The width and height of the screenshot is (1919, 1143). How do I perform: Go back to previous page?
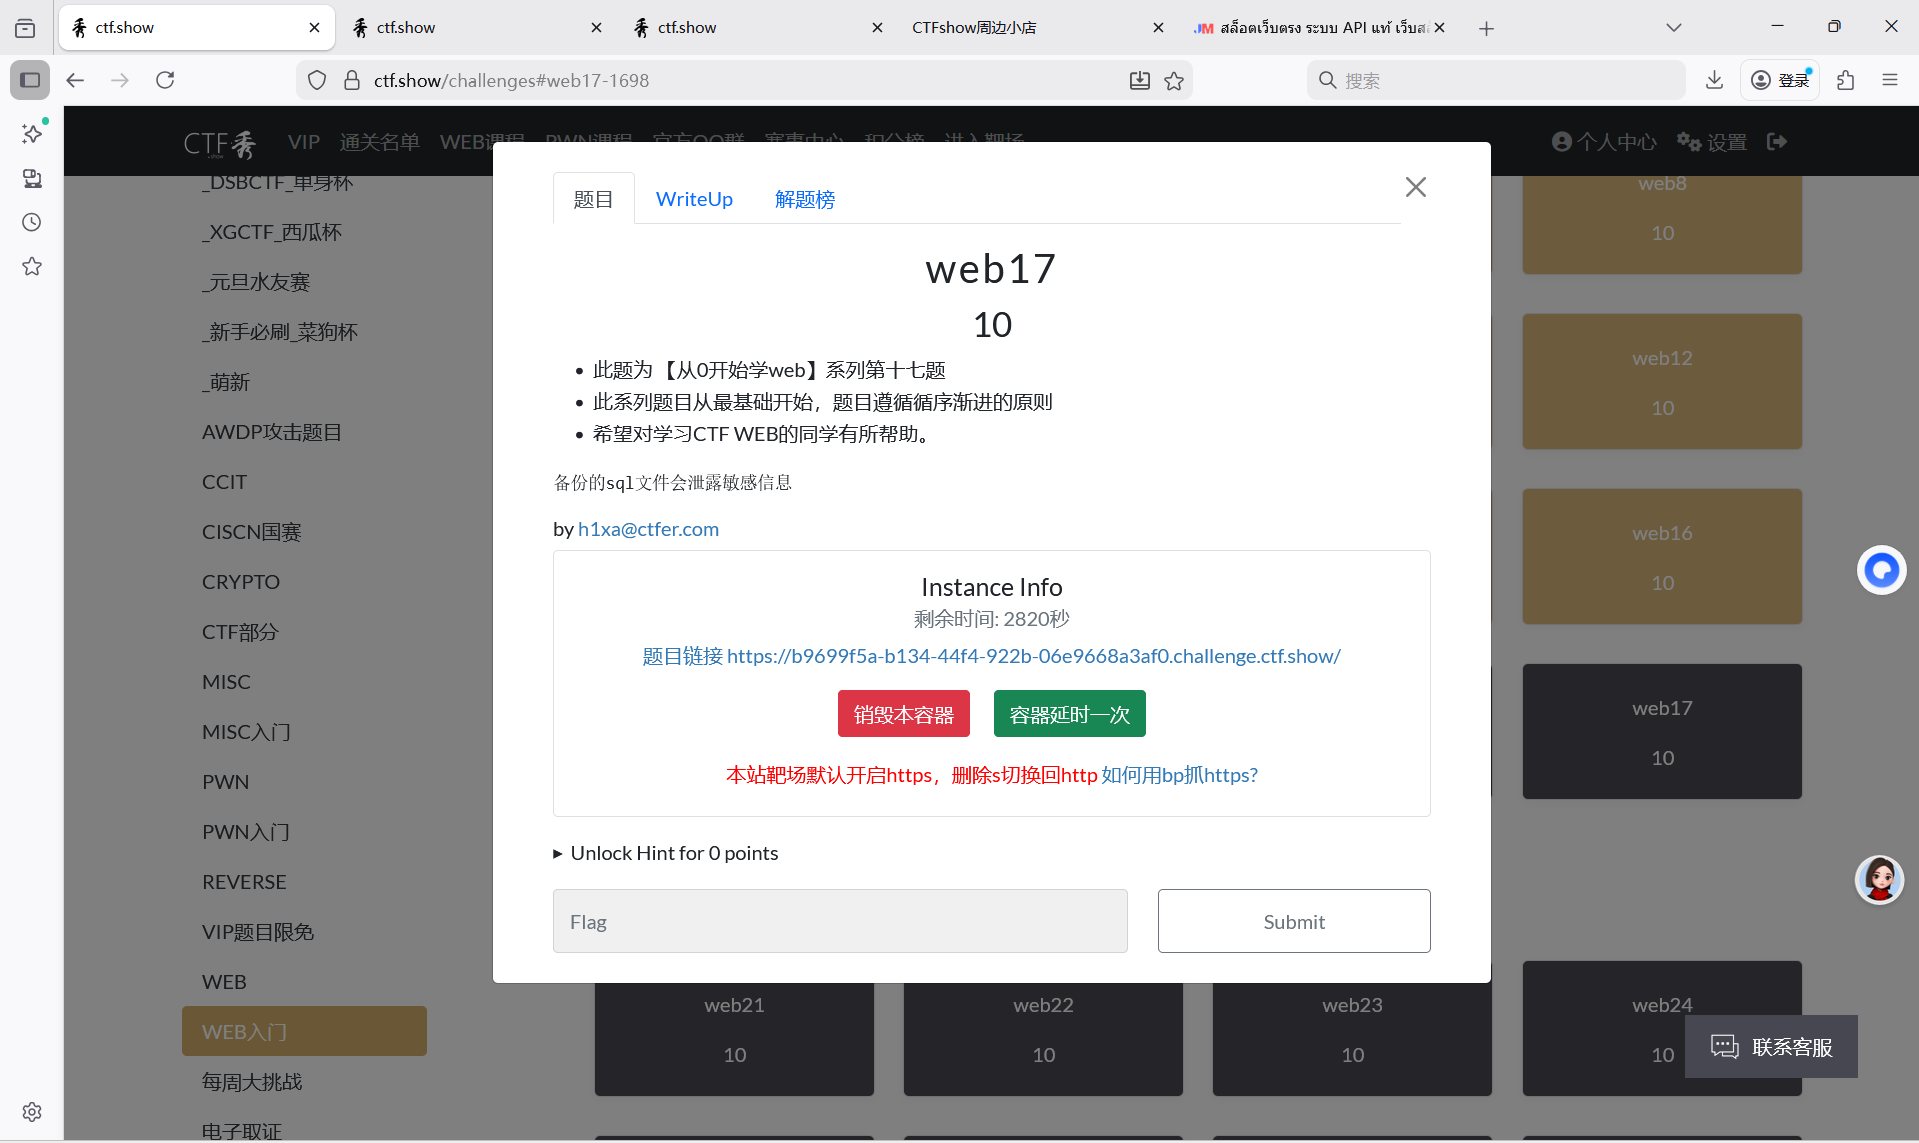tap(75, 80)
